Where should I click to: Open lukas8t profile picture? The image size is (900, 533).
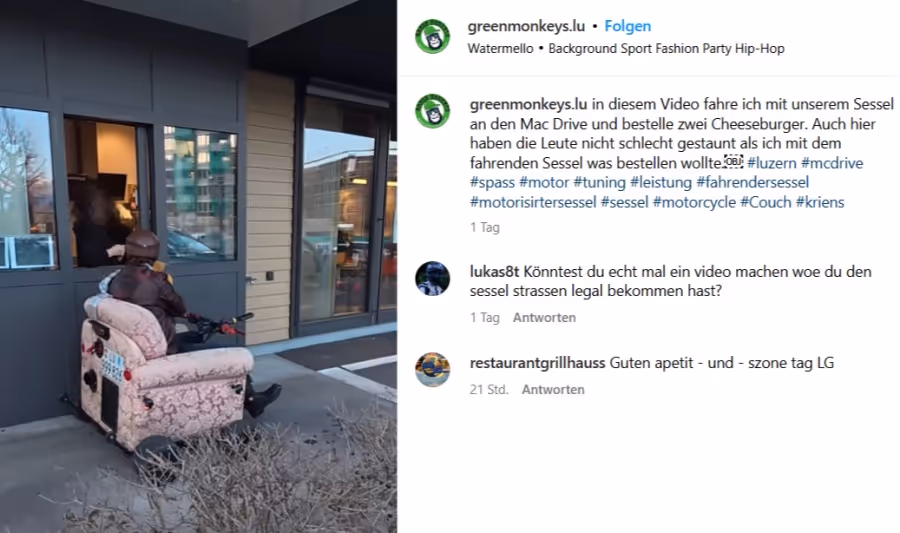point(432,278)
